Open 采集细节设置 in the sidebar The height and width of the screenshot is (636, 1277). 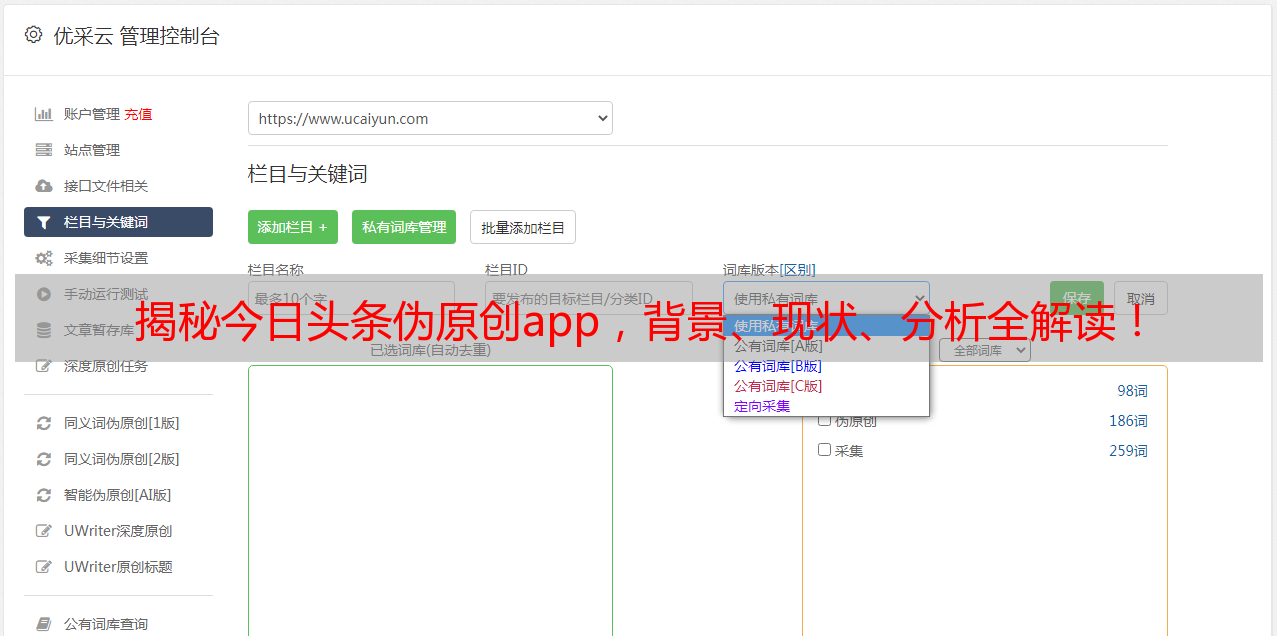click(106, 258)
